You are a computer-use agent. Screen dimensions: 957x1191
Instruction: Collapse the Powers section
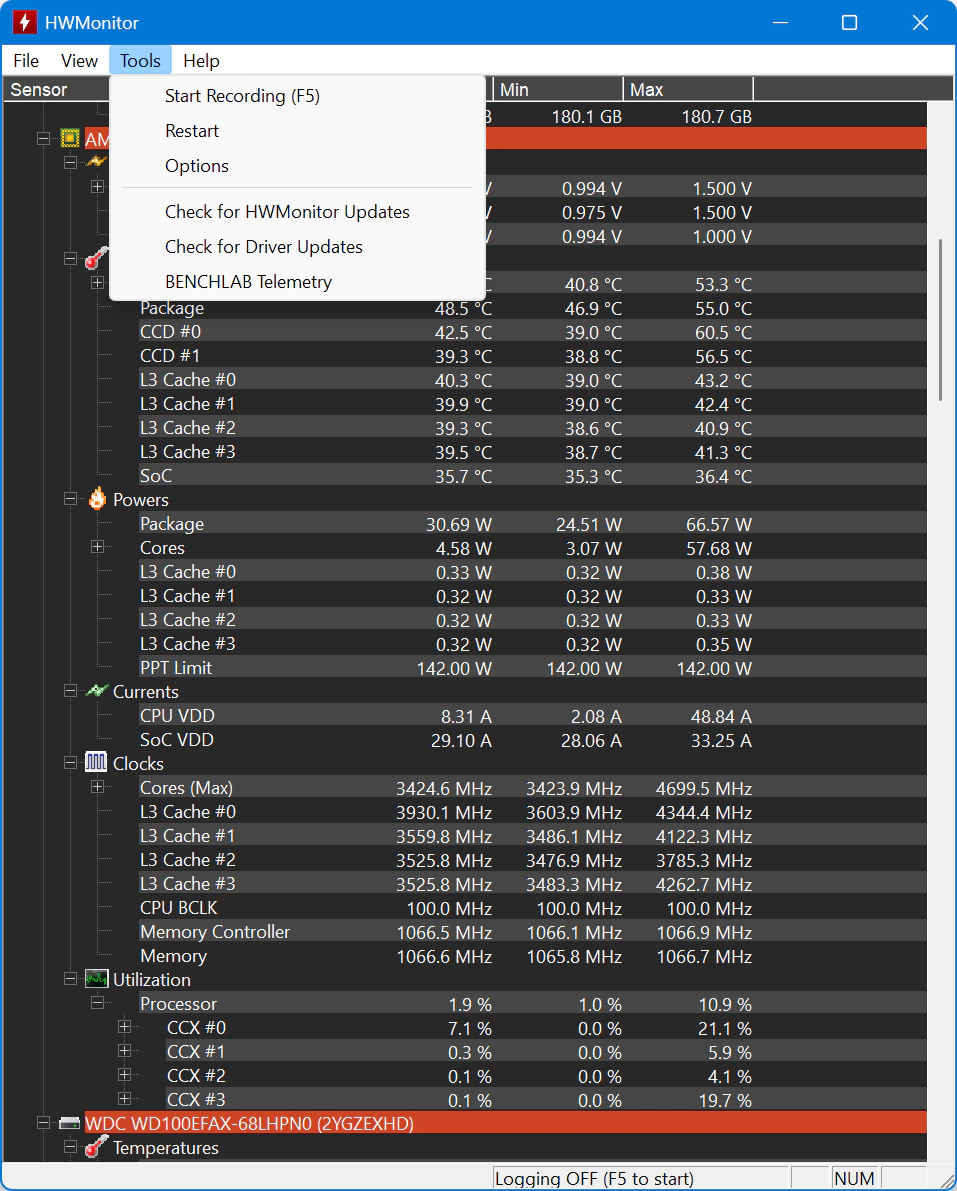[71, 499]
